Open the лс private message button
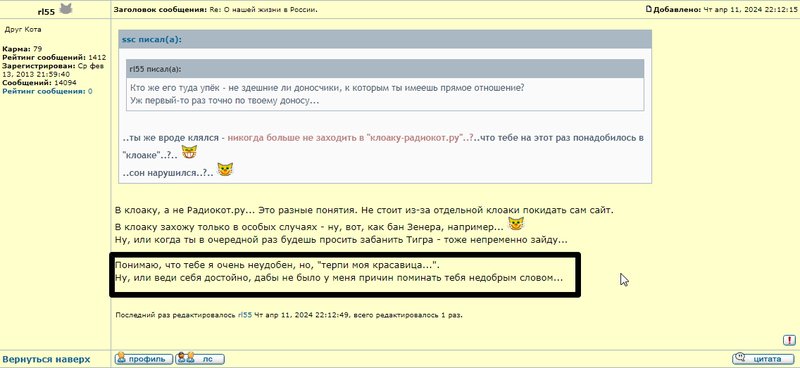Screen dimensions: 800x368 tap(200, 359)
